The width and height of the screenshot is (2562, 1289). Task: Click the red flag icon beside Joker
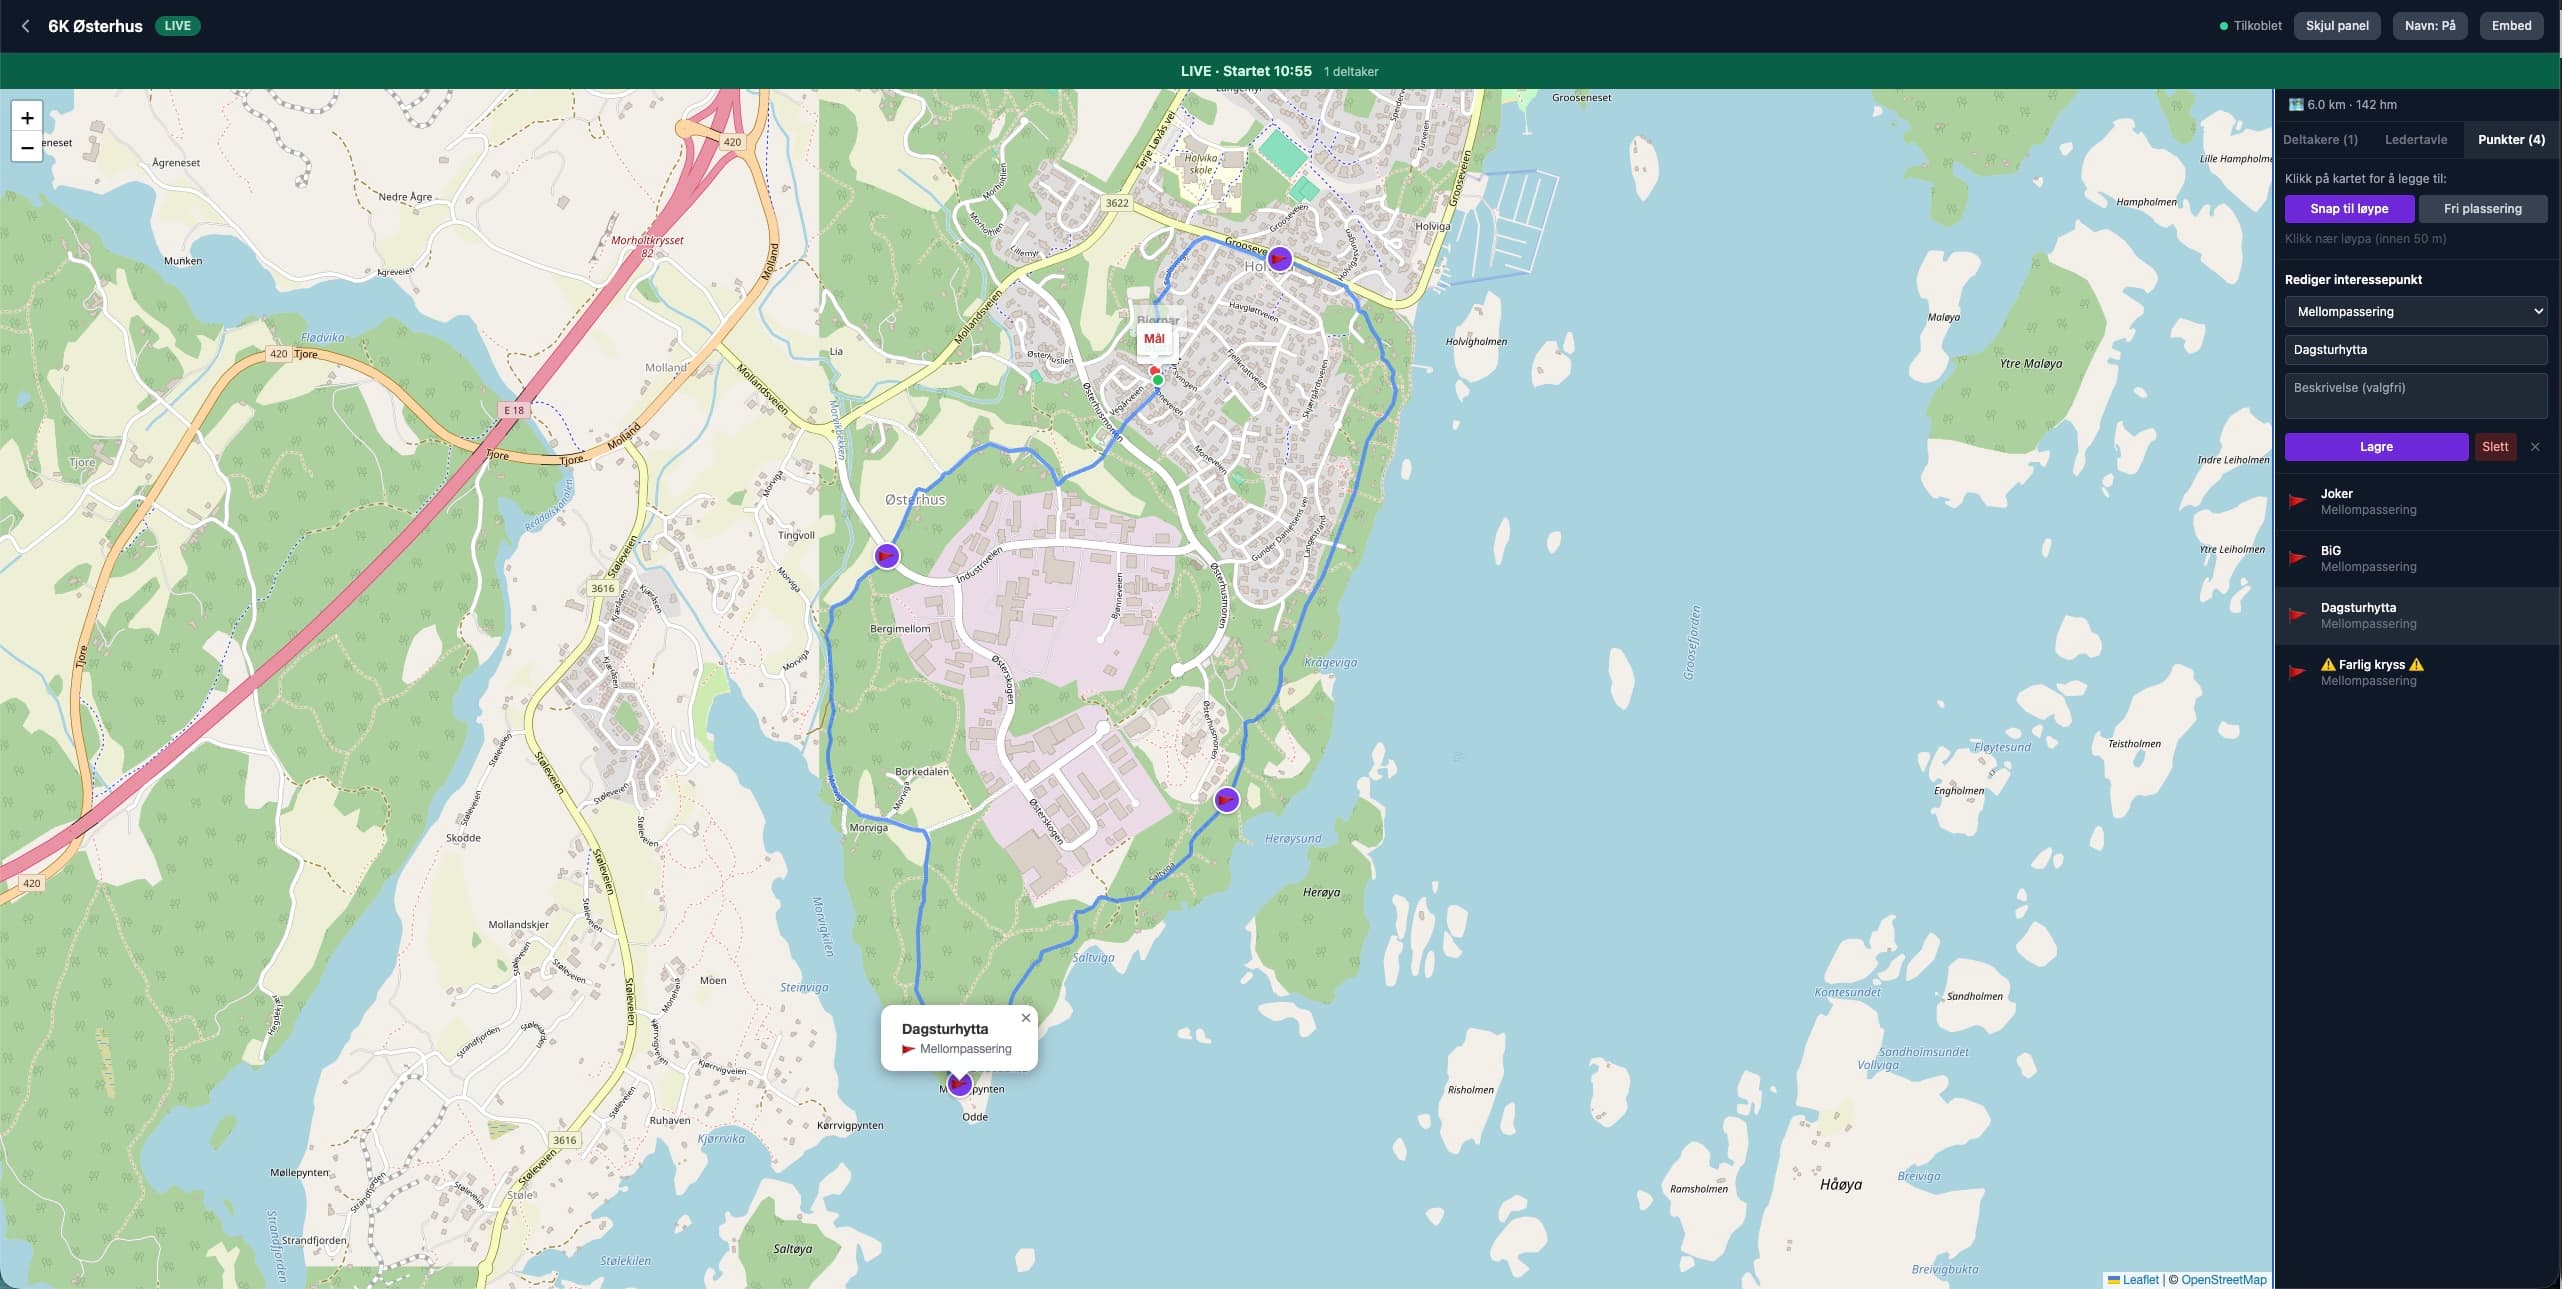click(x=2298, y=501)
